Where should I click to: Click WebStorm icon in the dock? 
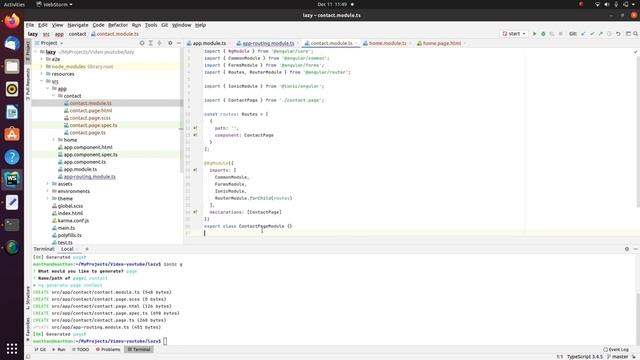(x=12, y=180)
